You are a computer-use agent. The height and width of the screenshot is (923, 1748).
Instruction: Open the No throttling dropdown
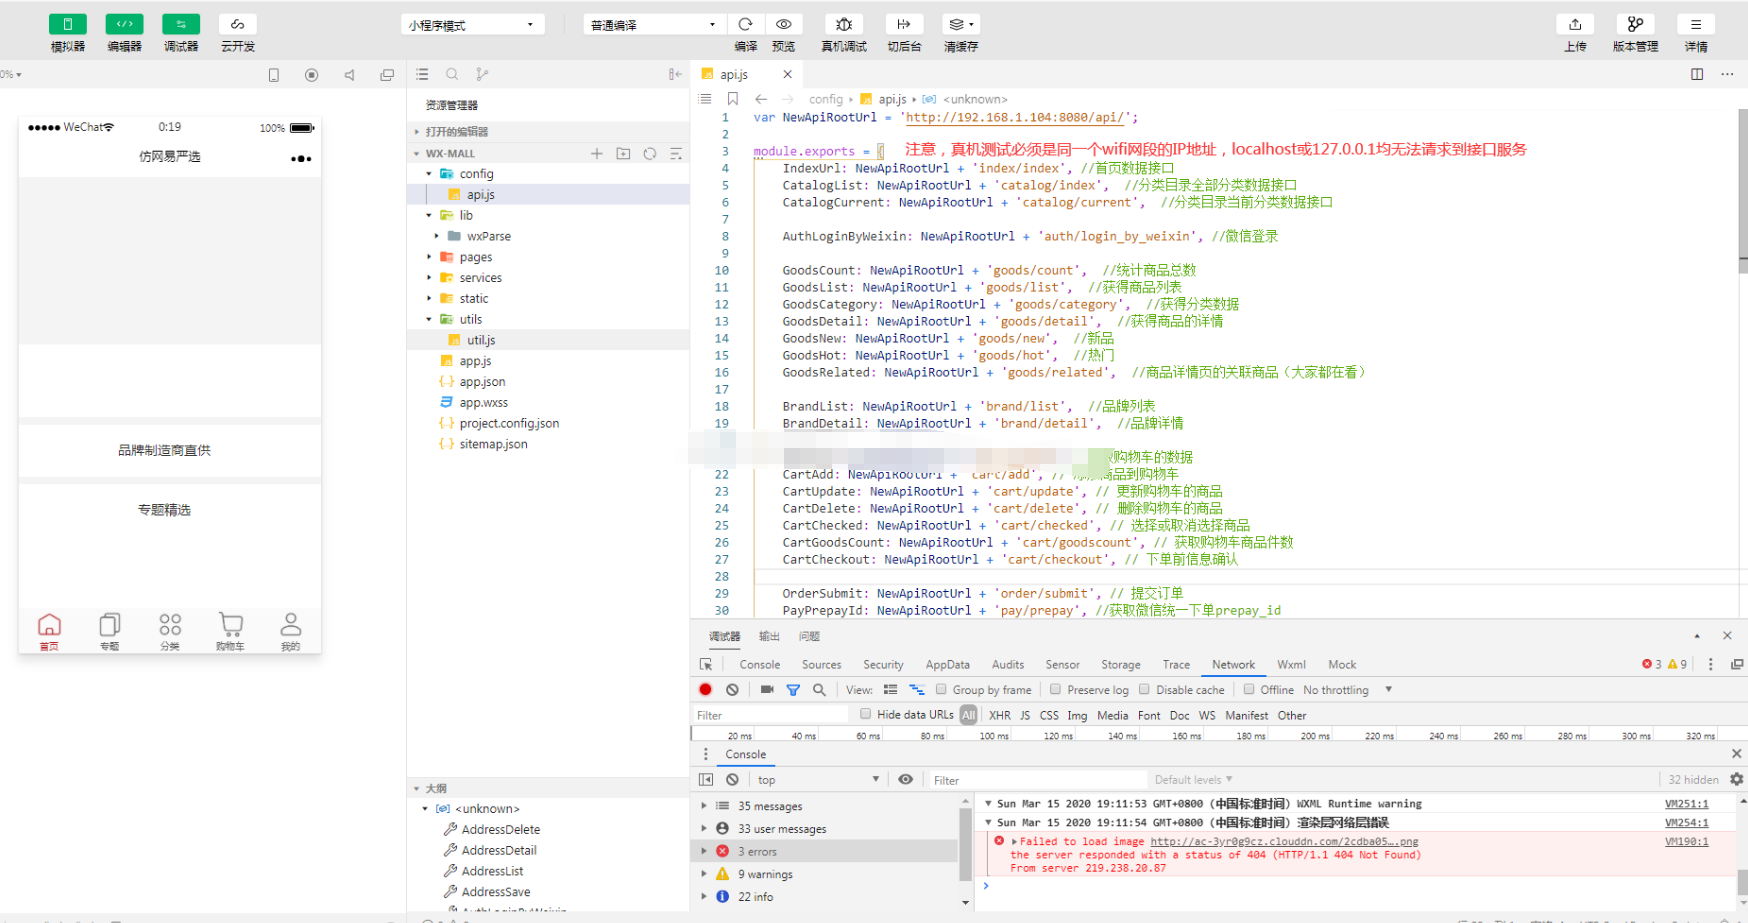click(x=1347, y=690)
